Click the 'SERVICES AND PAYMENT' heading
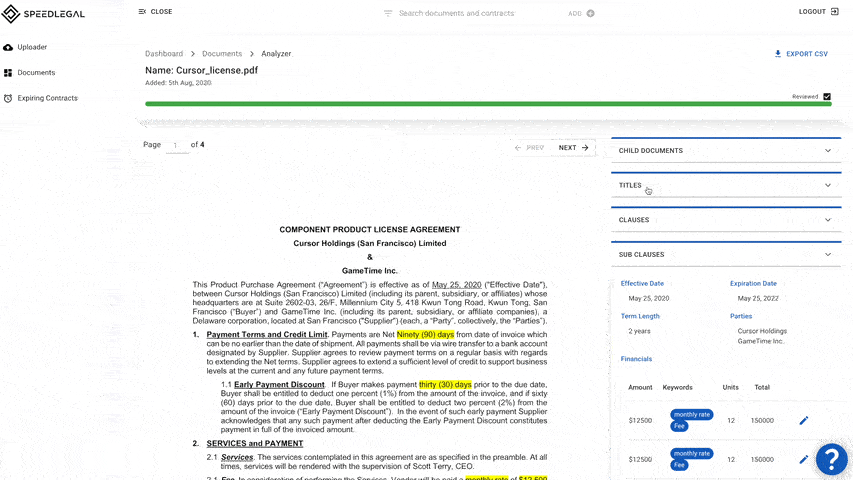 [255, 444]
